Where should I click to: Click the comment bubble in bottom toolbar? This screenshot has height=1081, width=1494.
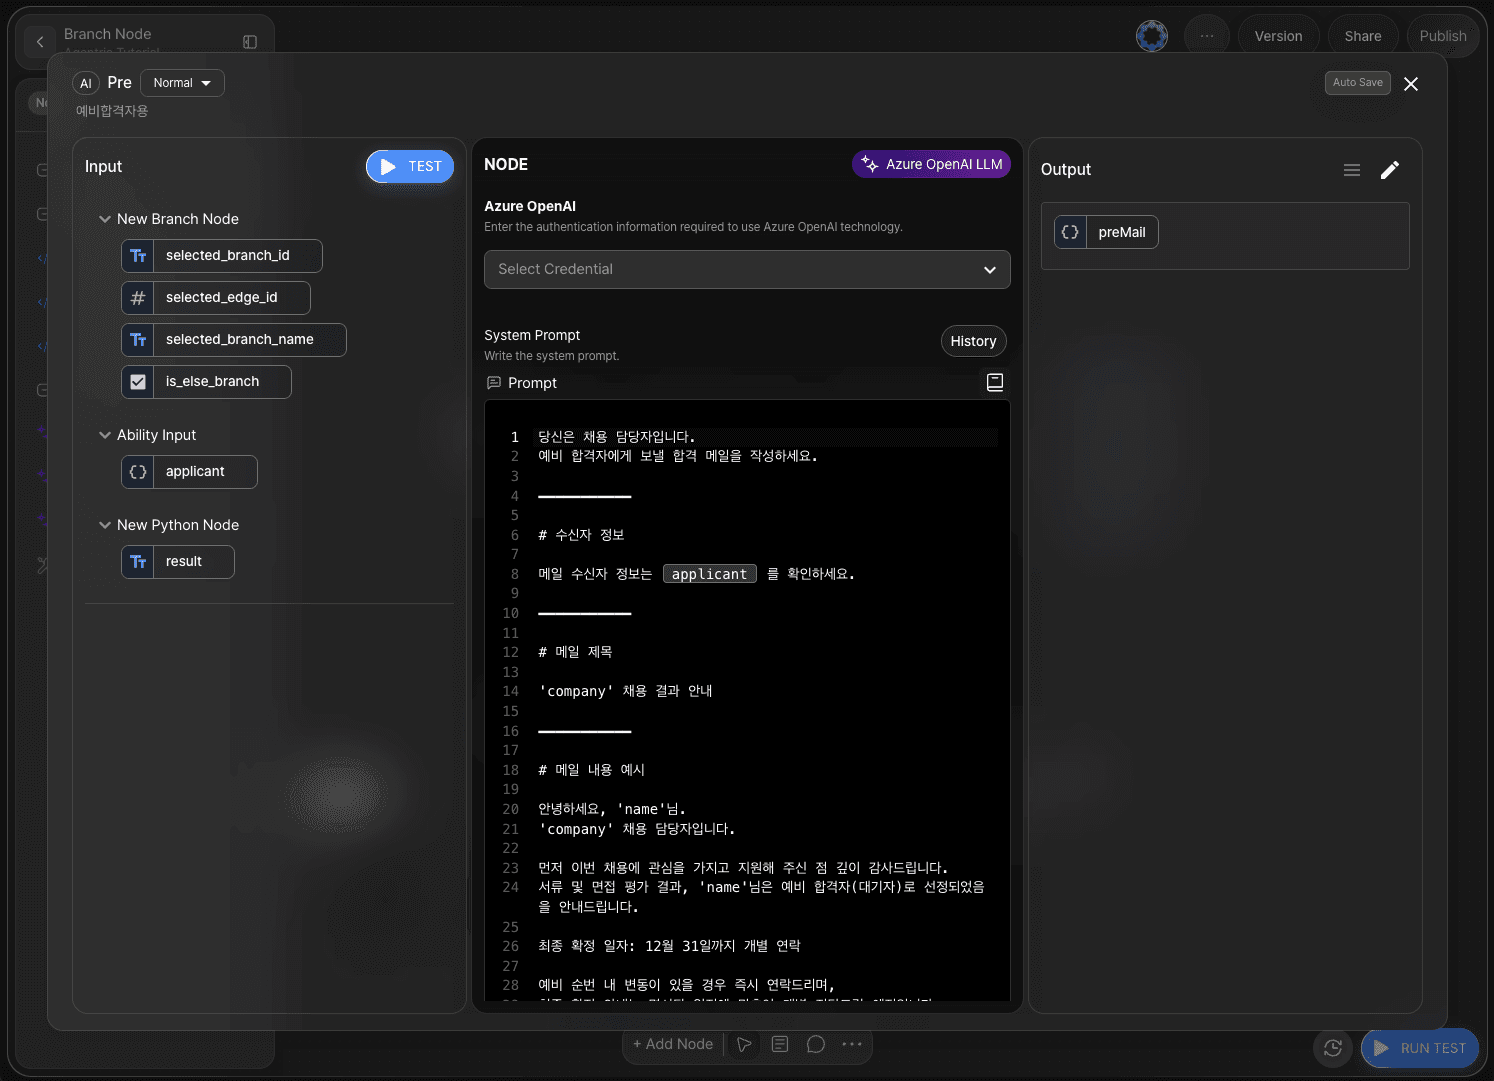816,1044
